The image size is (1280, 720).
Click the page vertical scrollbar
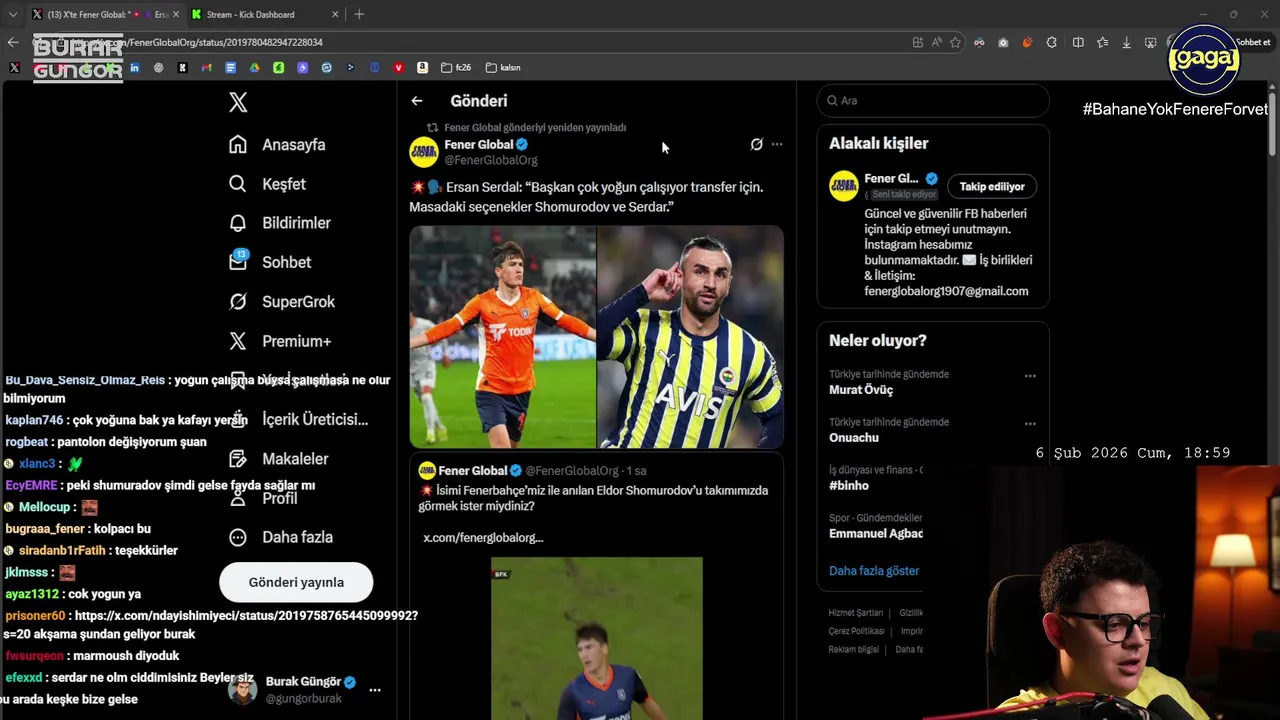point(1273,122)
